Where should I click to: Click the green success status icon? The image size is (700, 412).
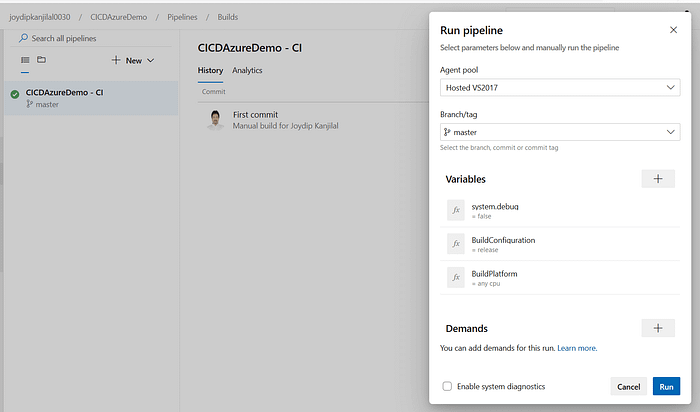(x=15, y=95)
